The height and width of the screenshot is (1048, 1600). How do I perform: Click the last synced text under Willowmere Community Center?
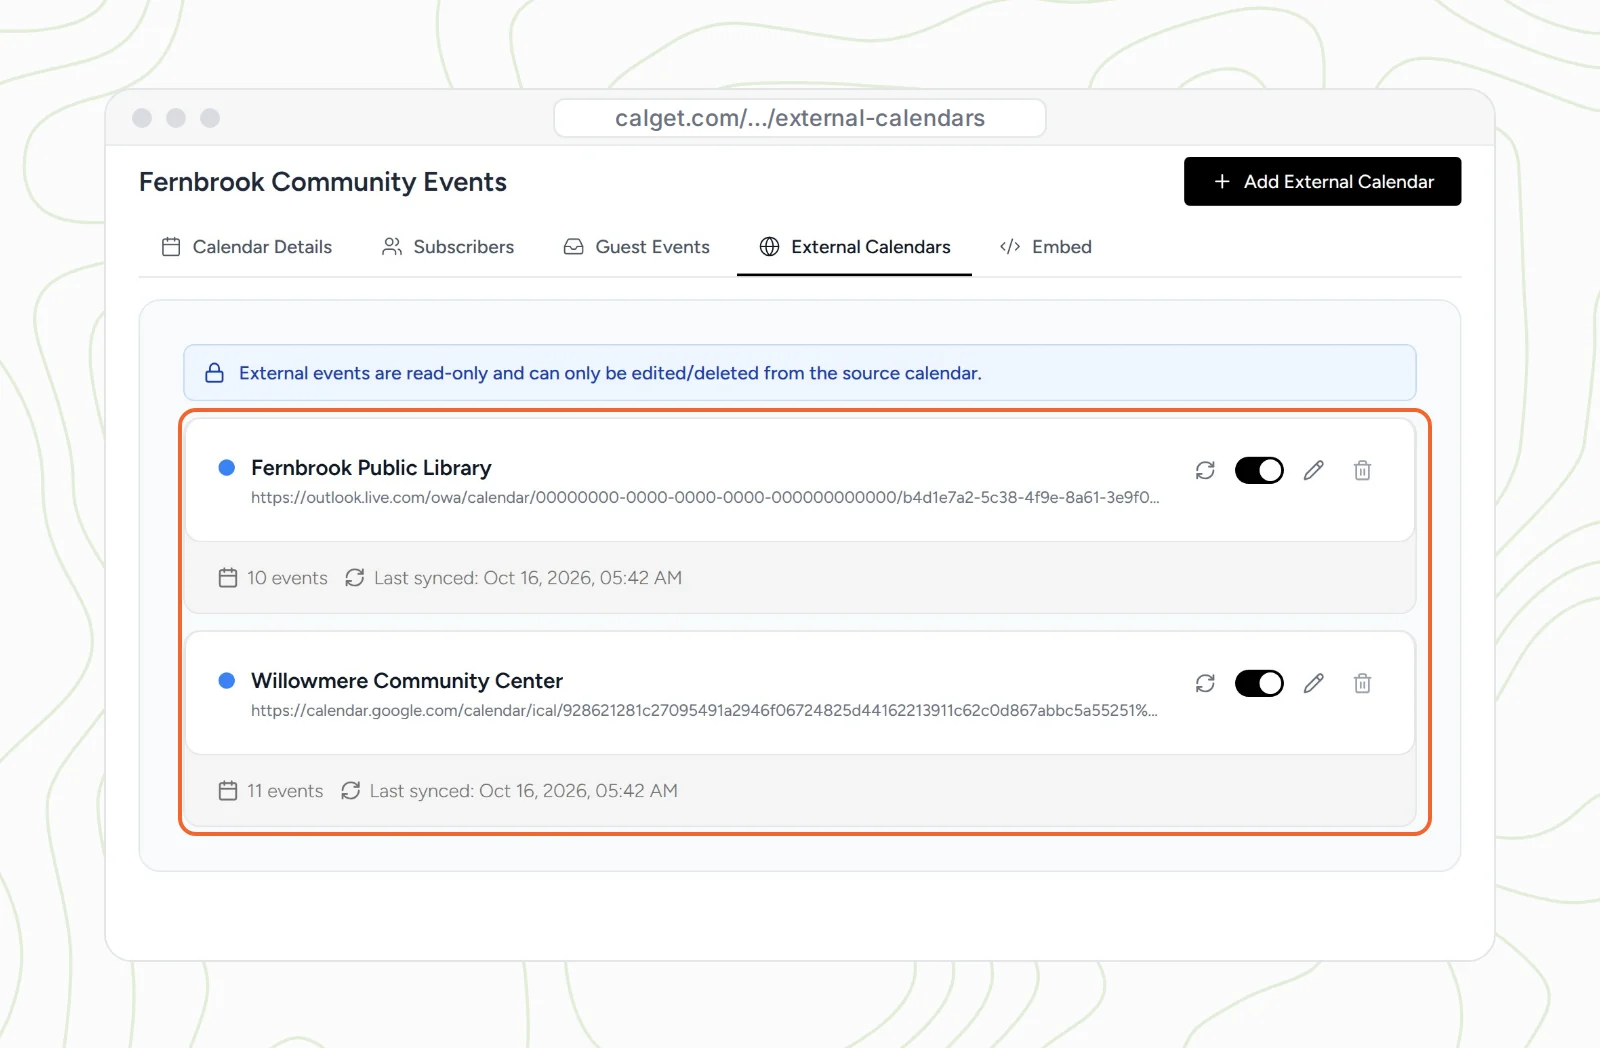click(524, 791)
